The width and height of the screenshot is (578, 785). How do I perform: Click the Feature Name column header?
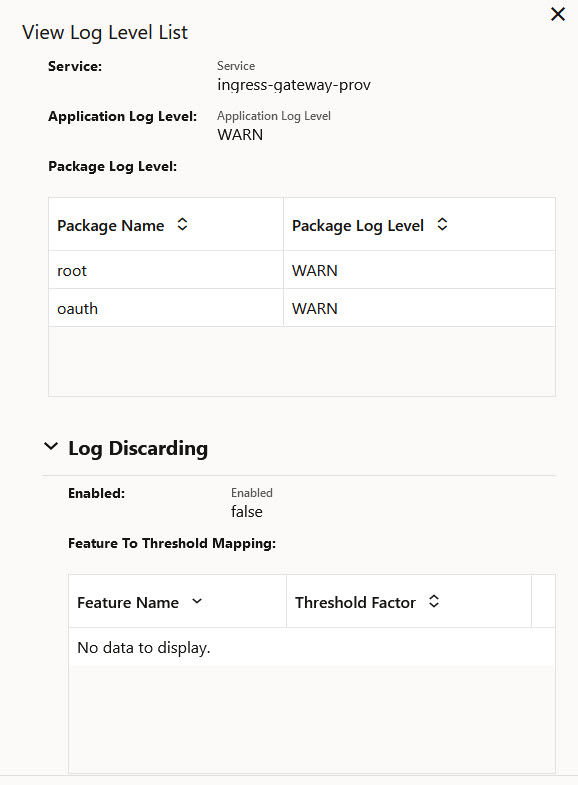point(178,601)
